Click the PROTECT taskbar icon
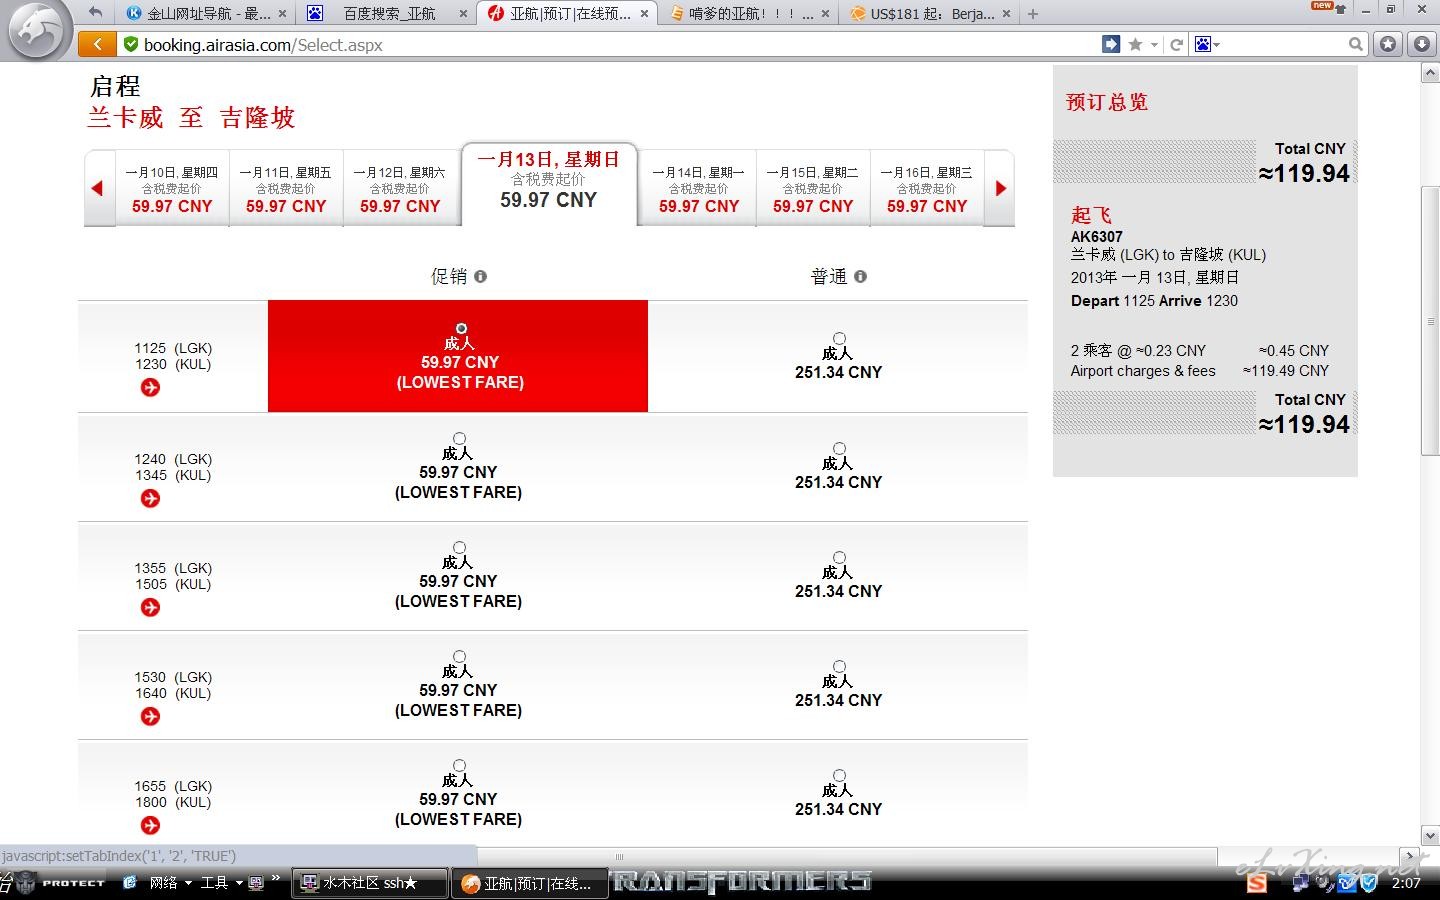The image size is (1440, 900). coord(60,883)
